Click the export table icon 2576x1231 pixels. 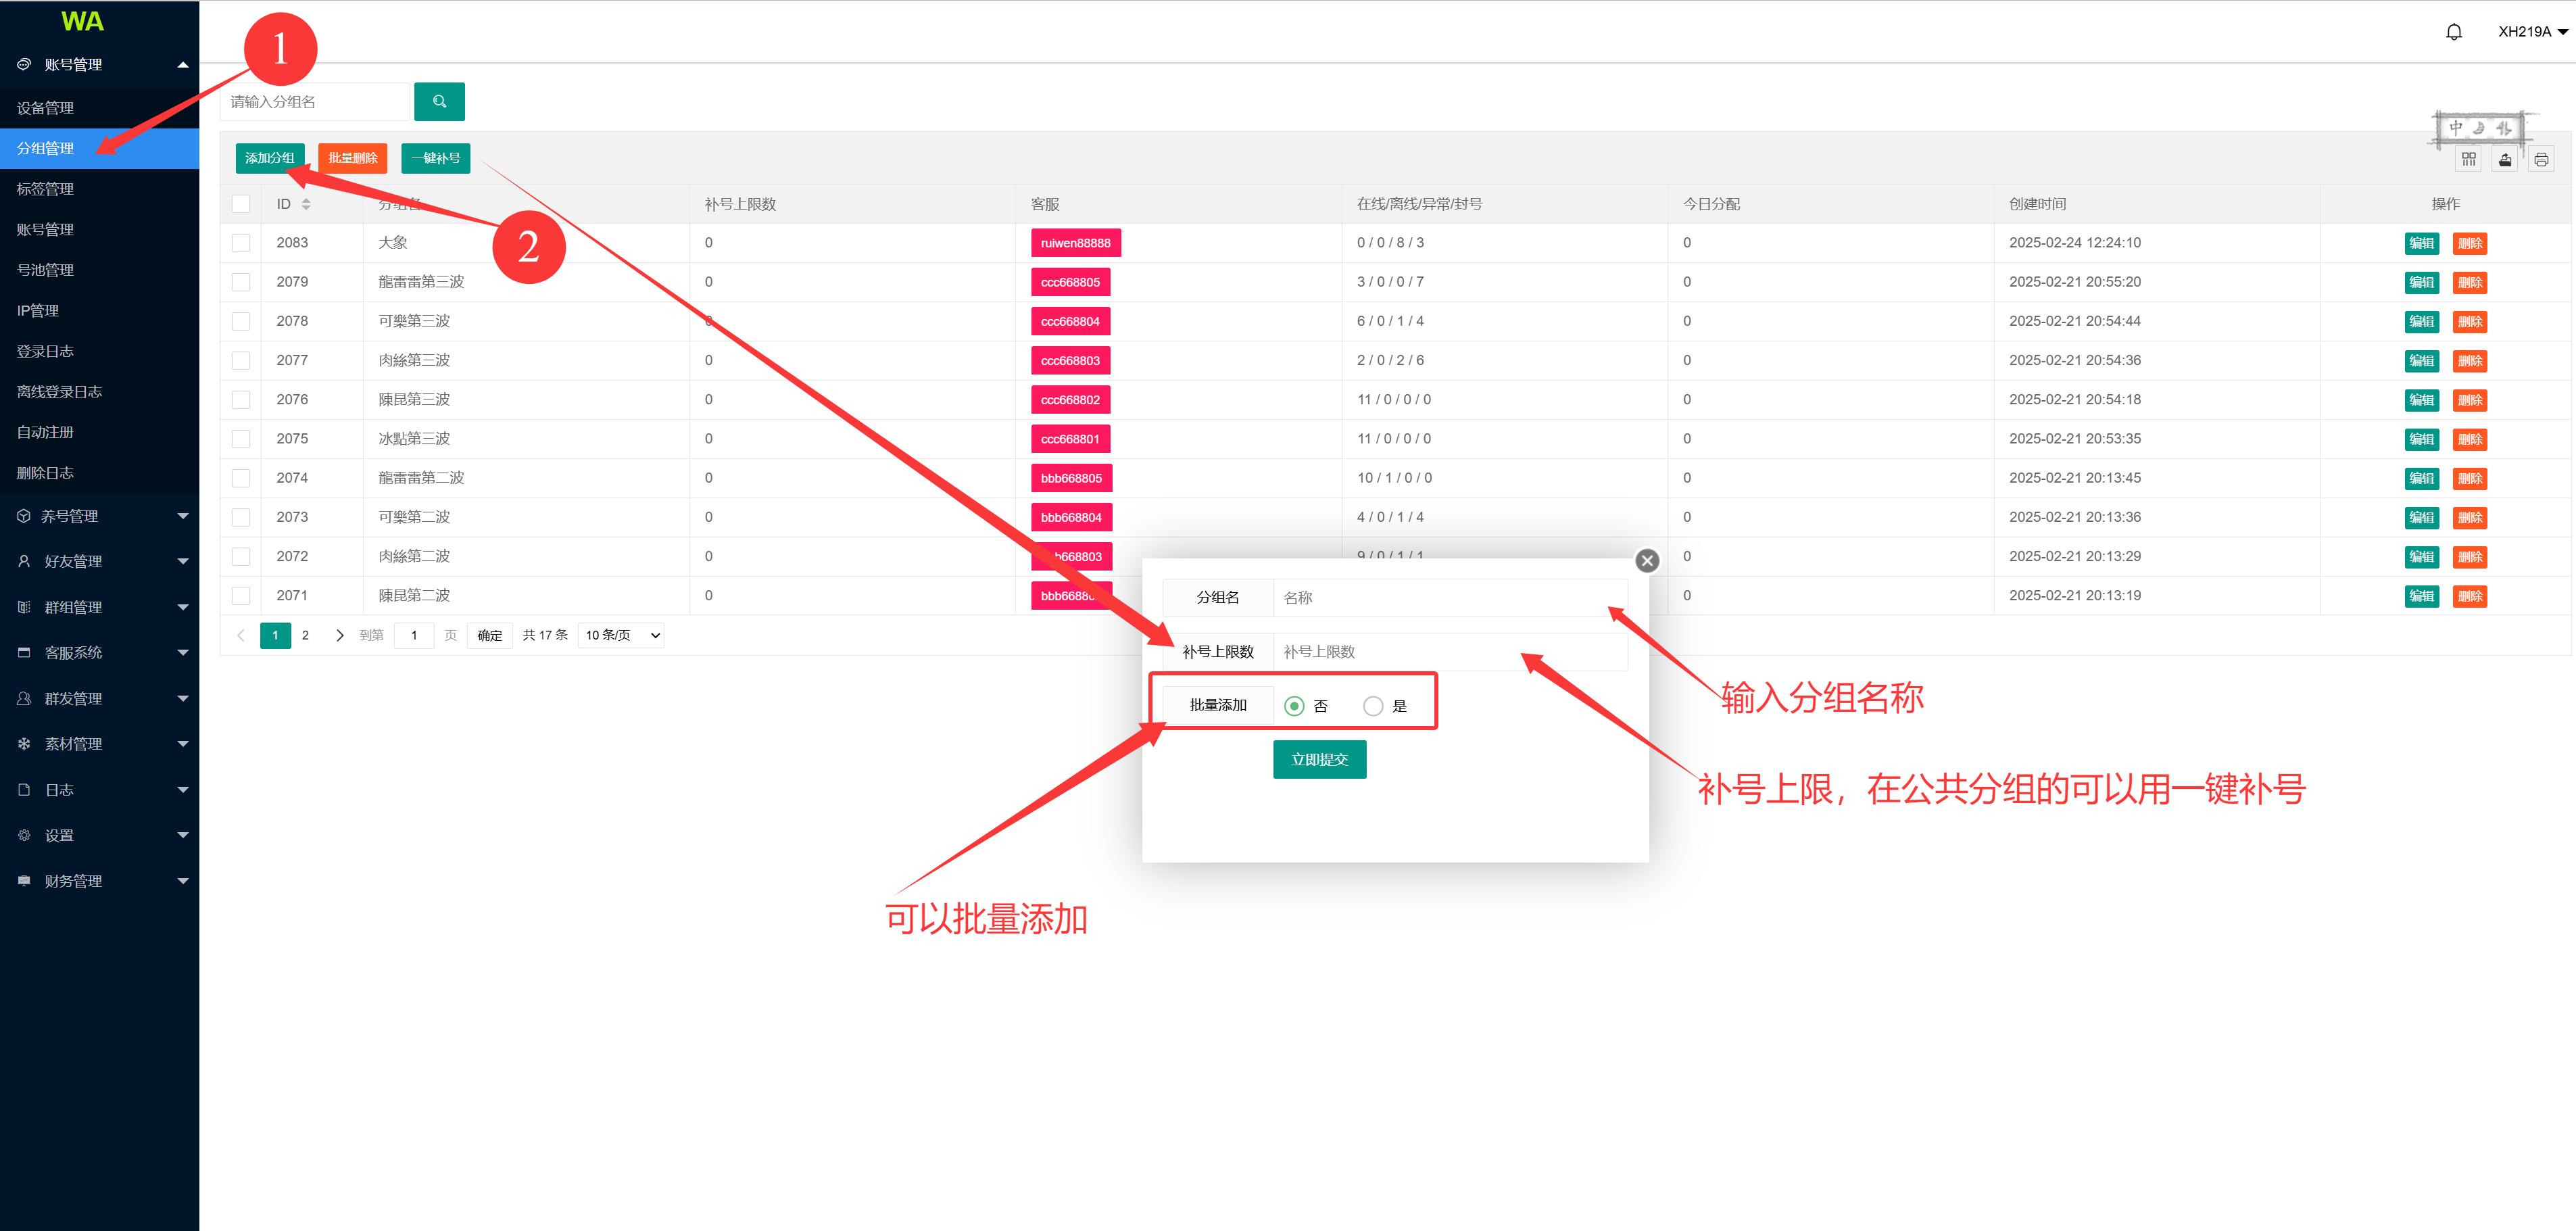pos(2504,159)
